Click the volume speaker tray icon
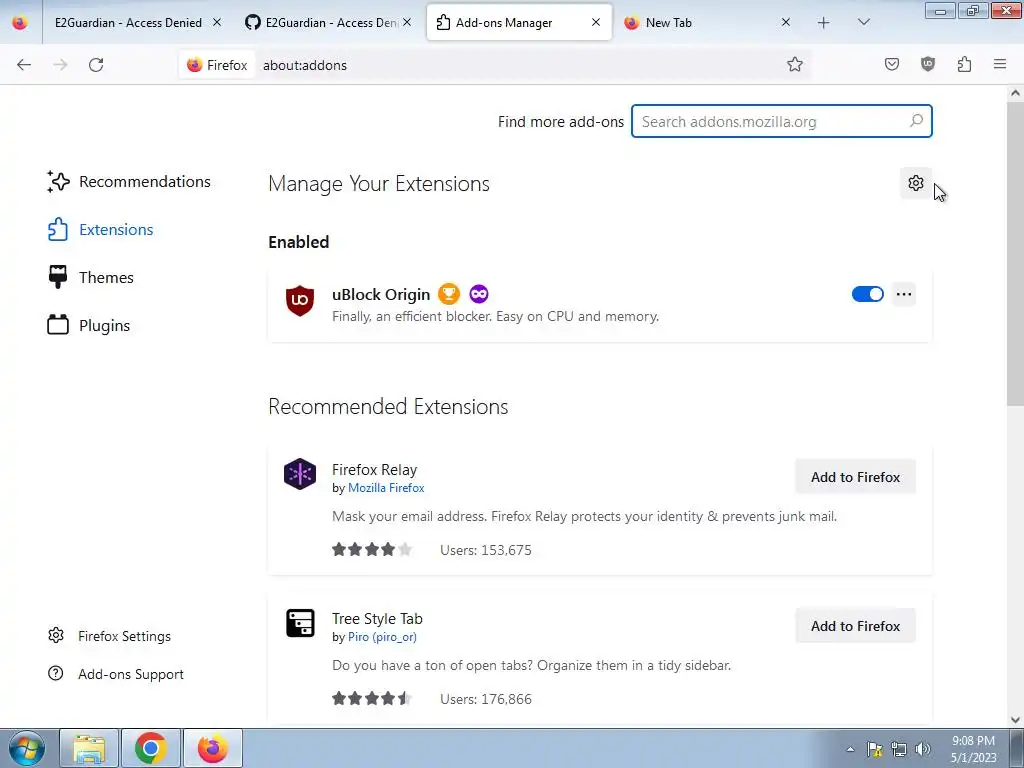 (923, 749)
